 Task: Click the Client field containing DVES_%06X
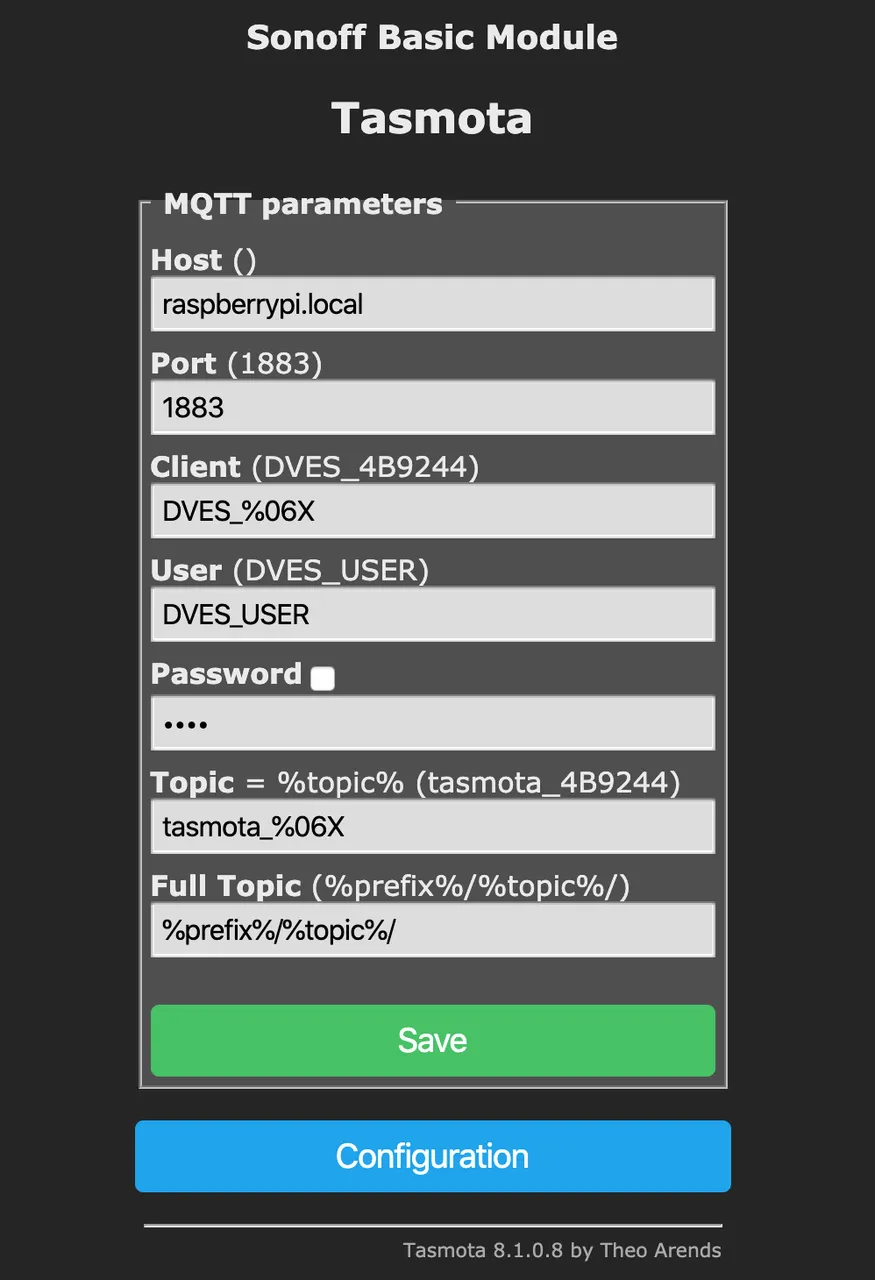[433, 511]
